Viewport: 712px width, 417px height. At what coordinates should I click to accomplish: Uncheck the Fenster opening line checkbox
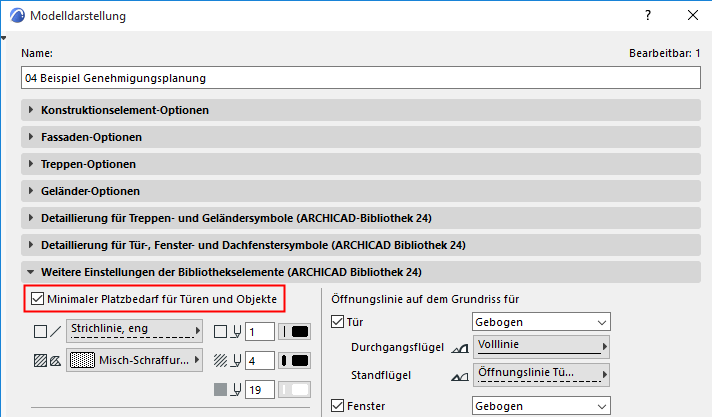(x=337, y=406)
